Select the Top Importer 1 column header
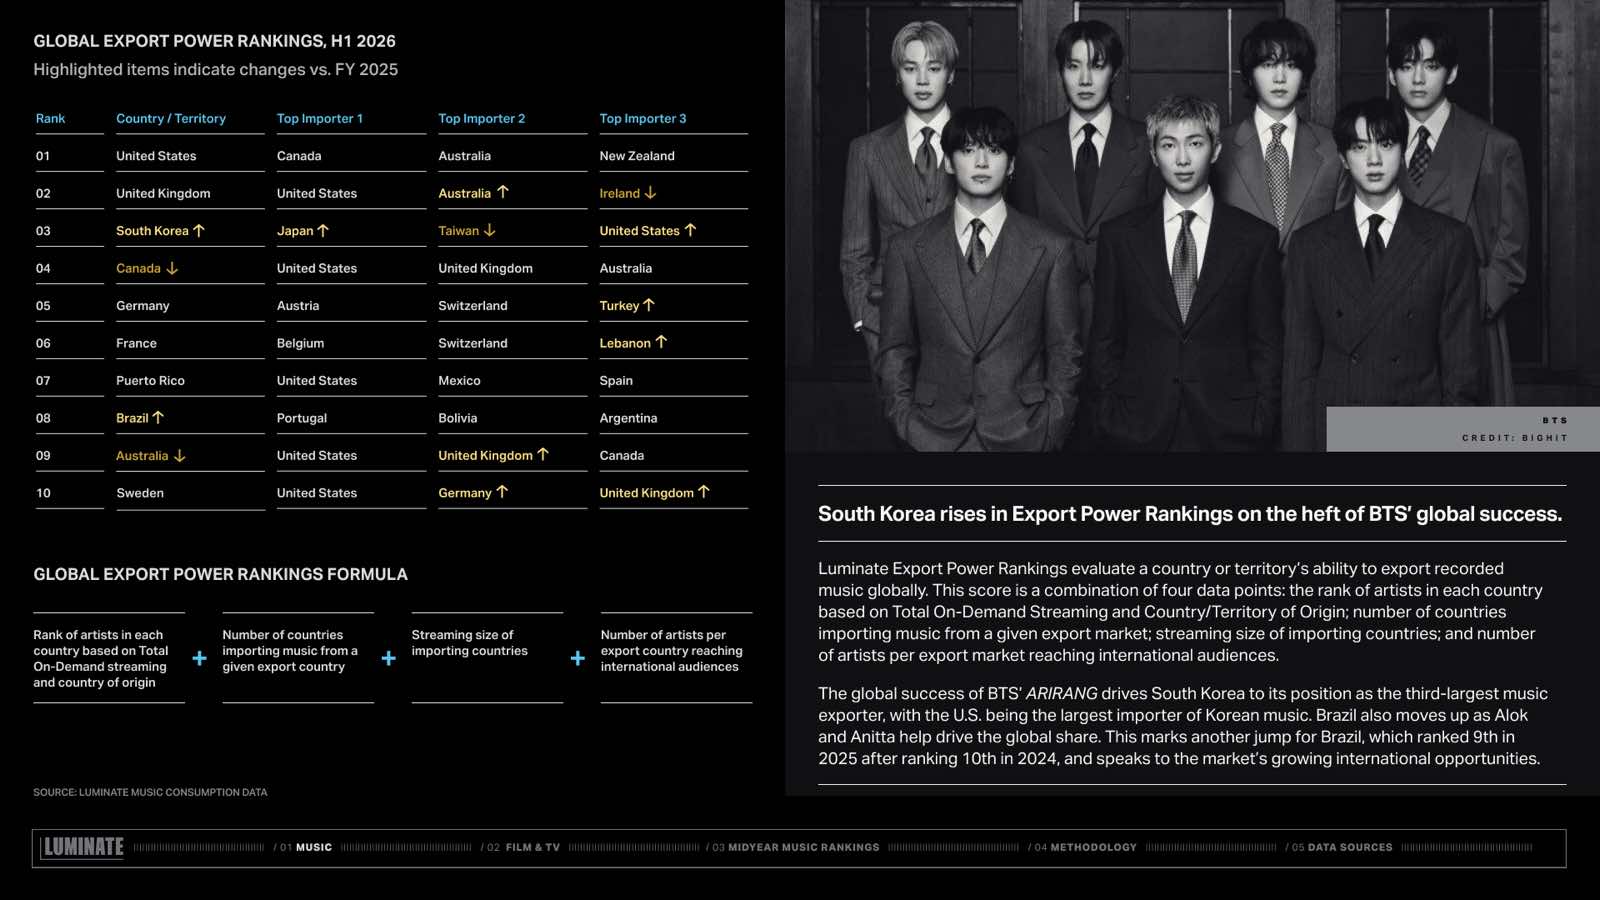 click(320, 118)
